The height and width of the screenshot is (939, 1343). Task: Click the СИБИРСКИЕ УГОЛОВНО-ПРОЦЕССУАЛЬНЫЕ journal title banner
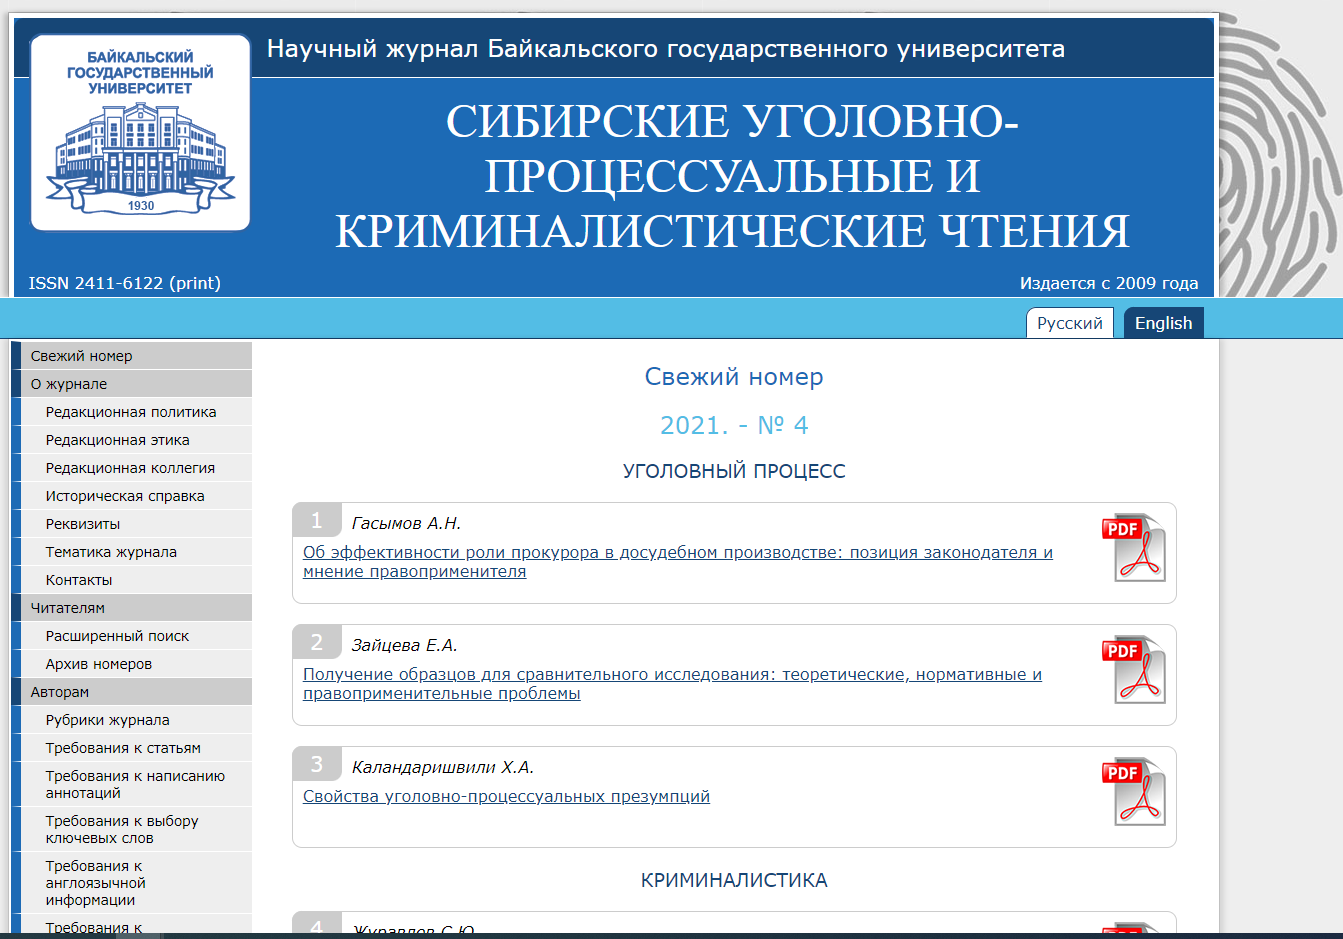point(732,176)
